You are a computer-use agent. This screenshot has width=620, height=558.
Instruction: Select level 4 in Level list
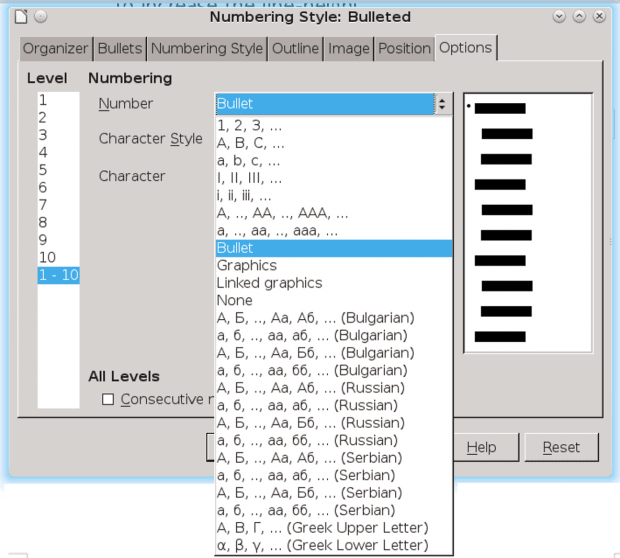click(x=59, y=153)
